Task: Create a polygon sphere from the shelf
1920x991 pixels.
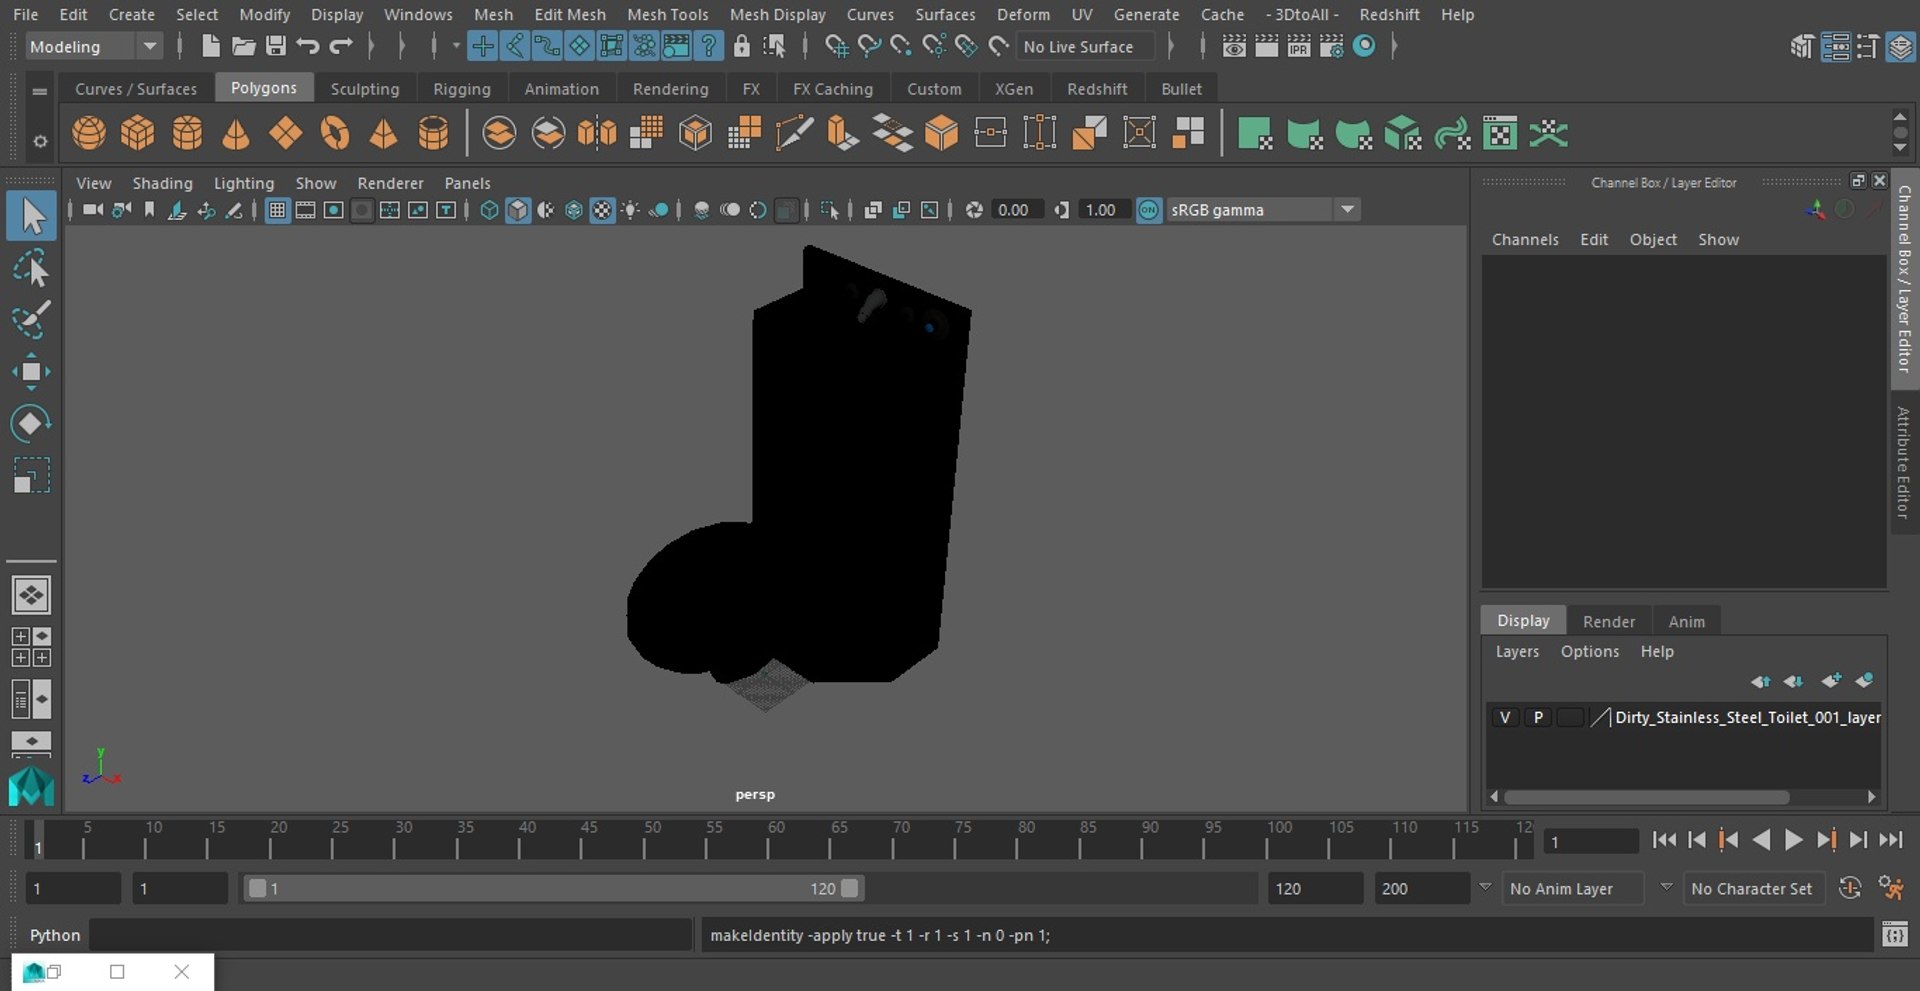Action: tap(89, 133)
